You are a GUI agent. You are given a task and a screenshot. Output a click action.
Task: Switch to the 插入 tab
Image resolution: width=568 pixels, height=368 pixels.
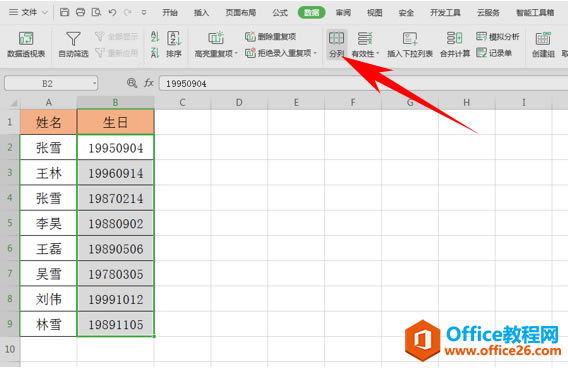(201, 13)
